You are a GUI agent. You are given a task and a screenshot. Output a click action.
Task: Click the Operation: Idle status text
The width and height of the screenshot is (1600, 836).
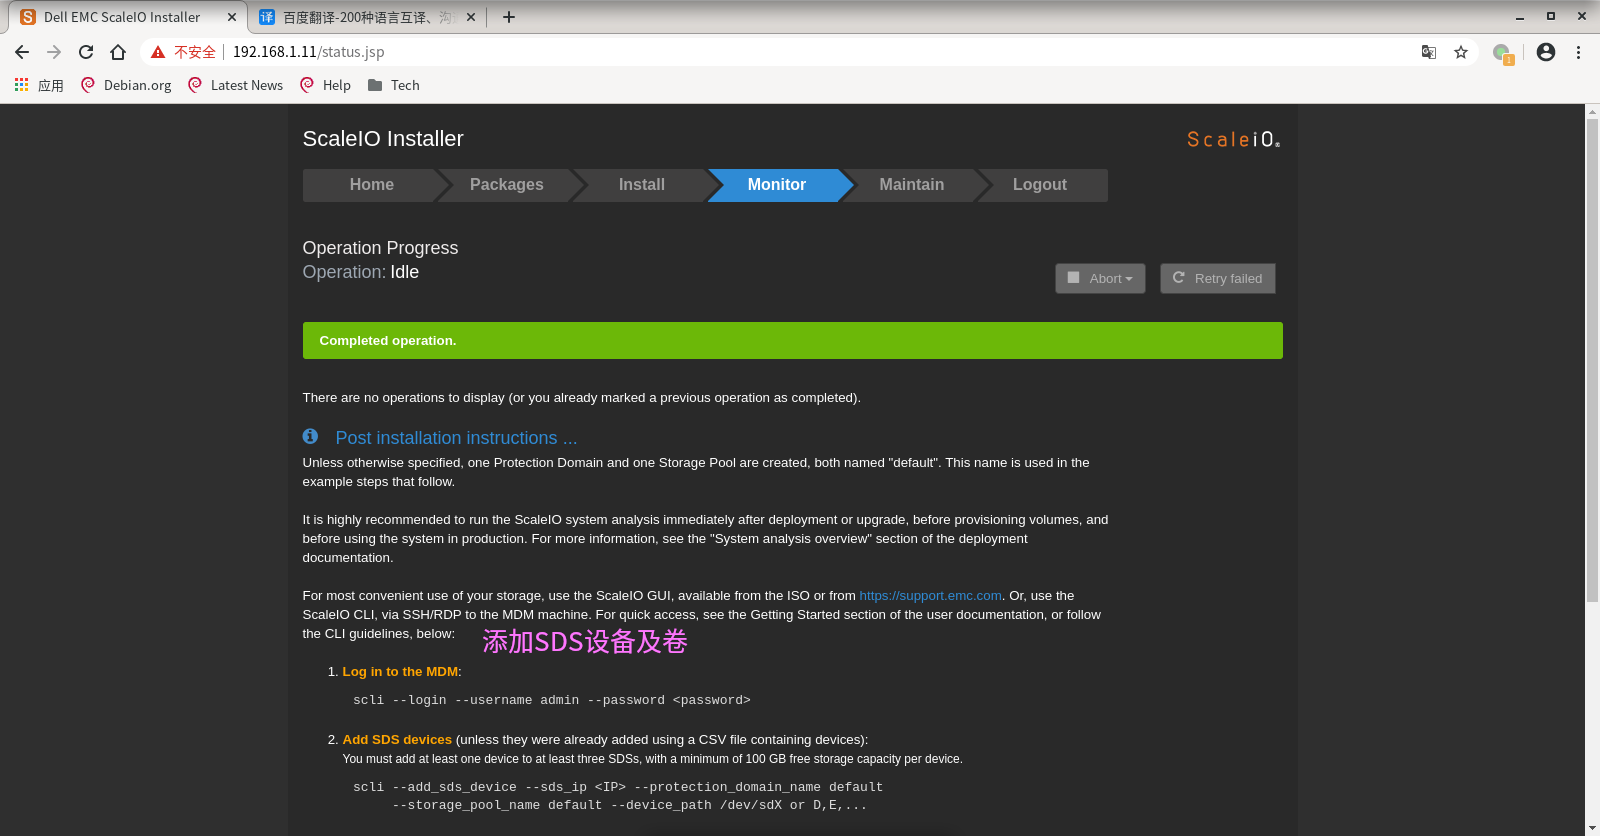pos(360,272)
